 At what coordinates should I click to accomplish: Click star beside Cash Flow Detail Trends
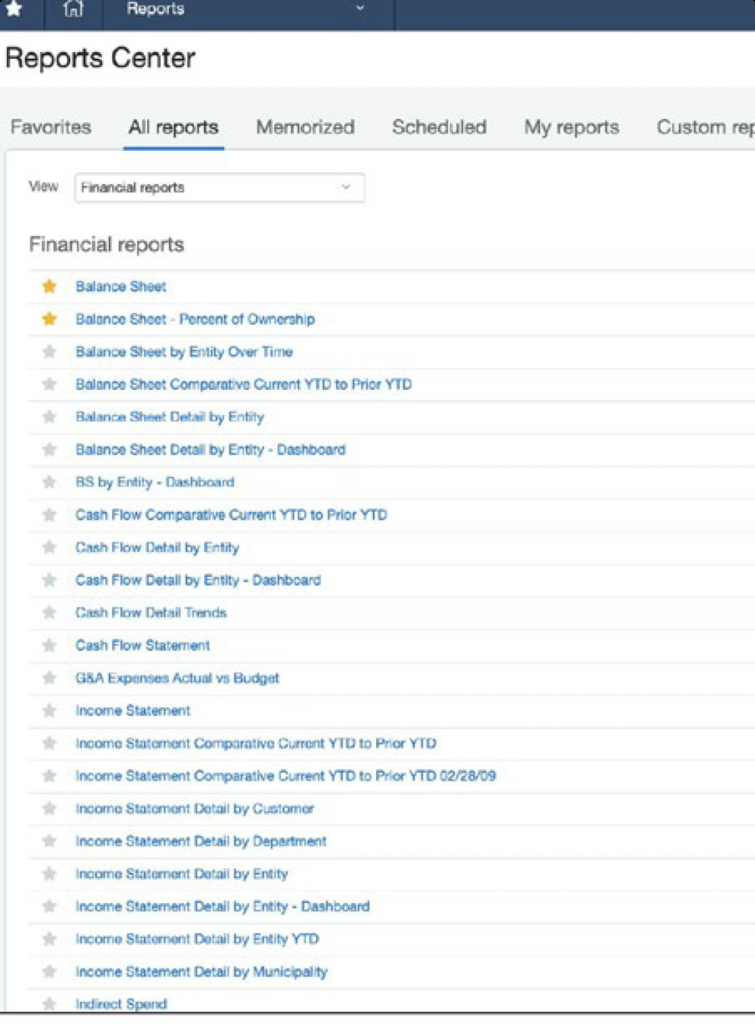(x=49, y=613)
